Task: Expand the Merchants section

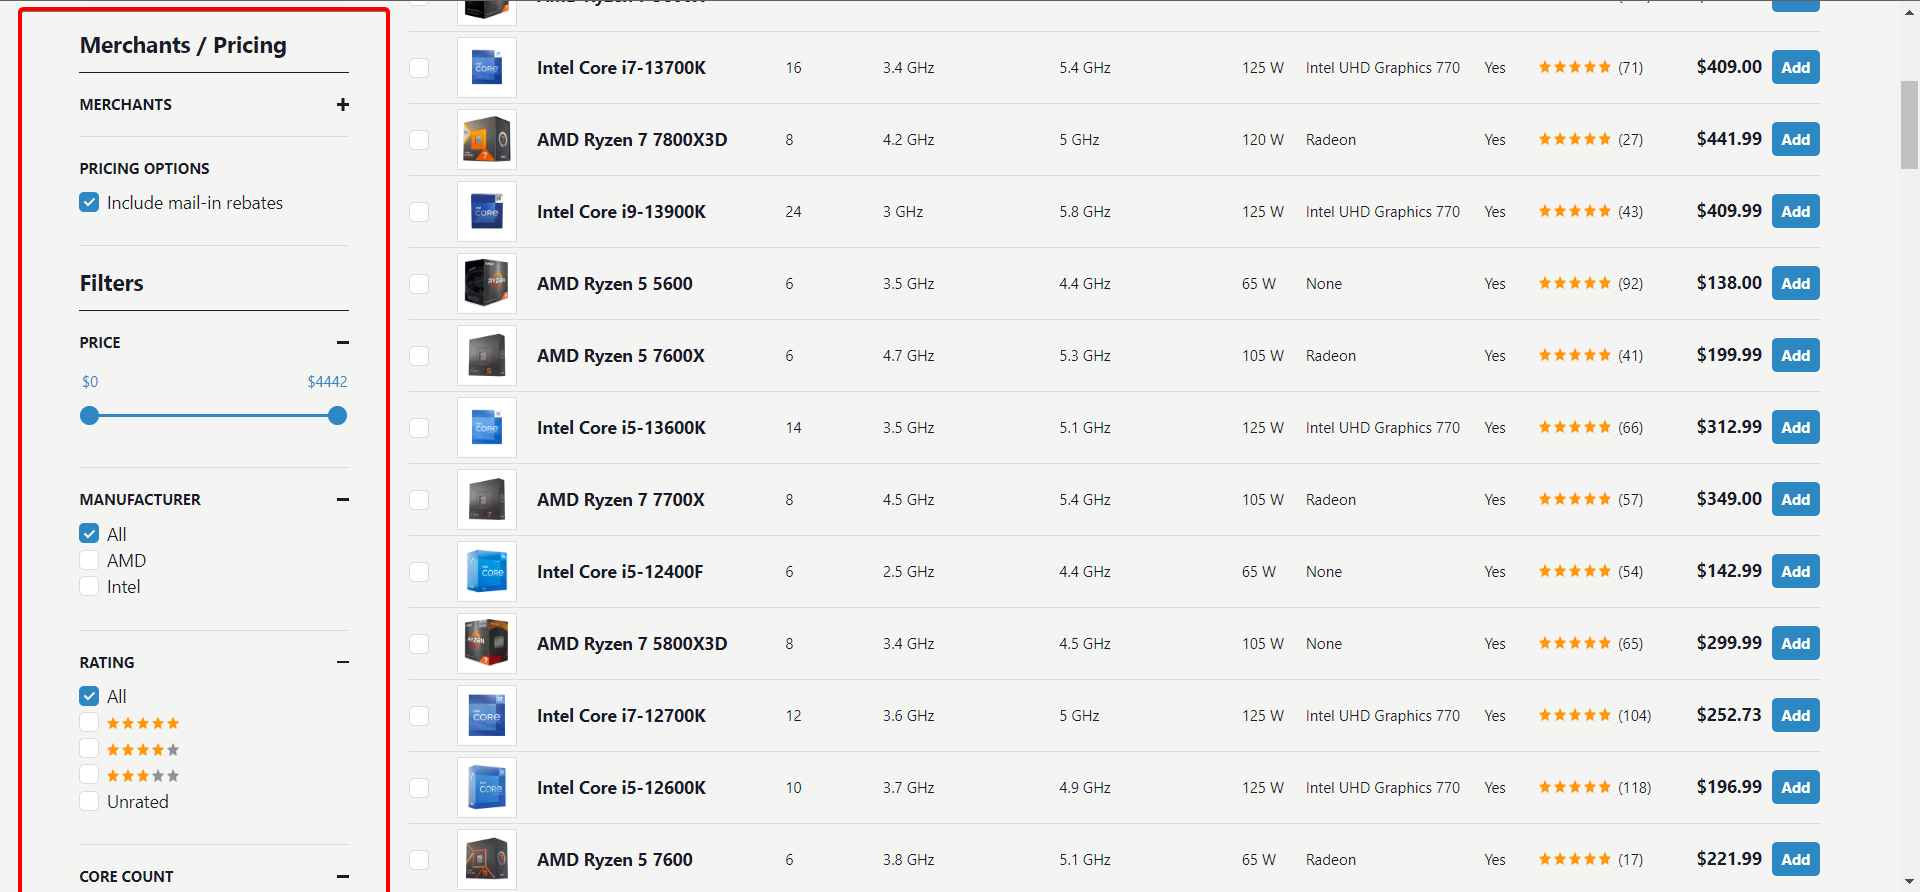Action: coord(343,105)
